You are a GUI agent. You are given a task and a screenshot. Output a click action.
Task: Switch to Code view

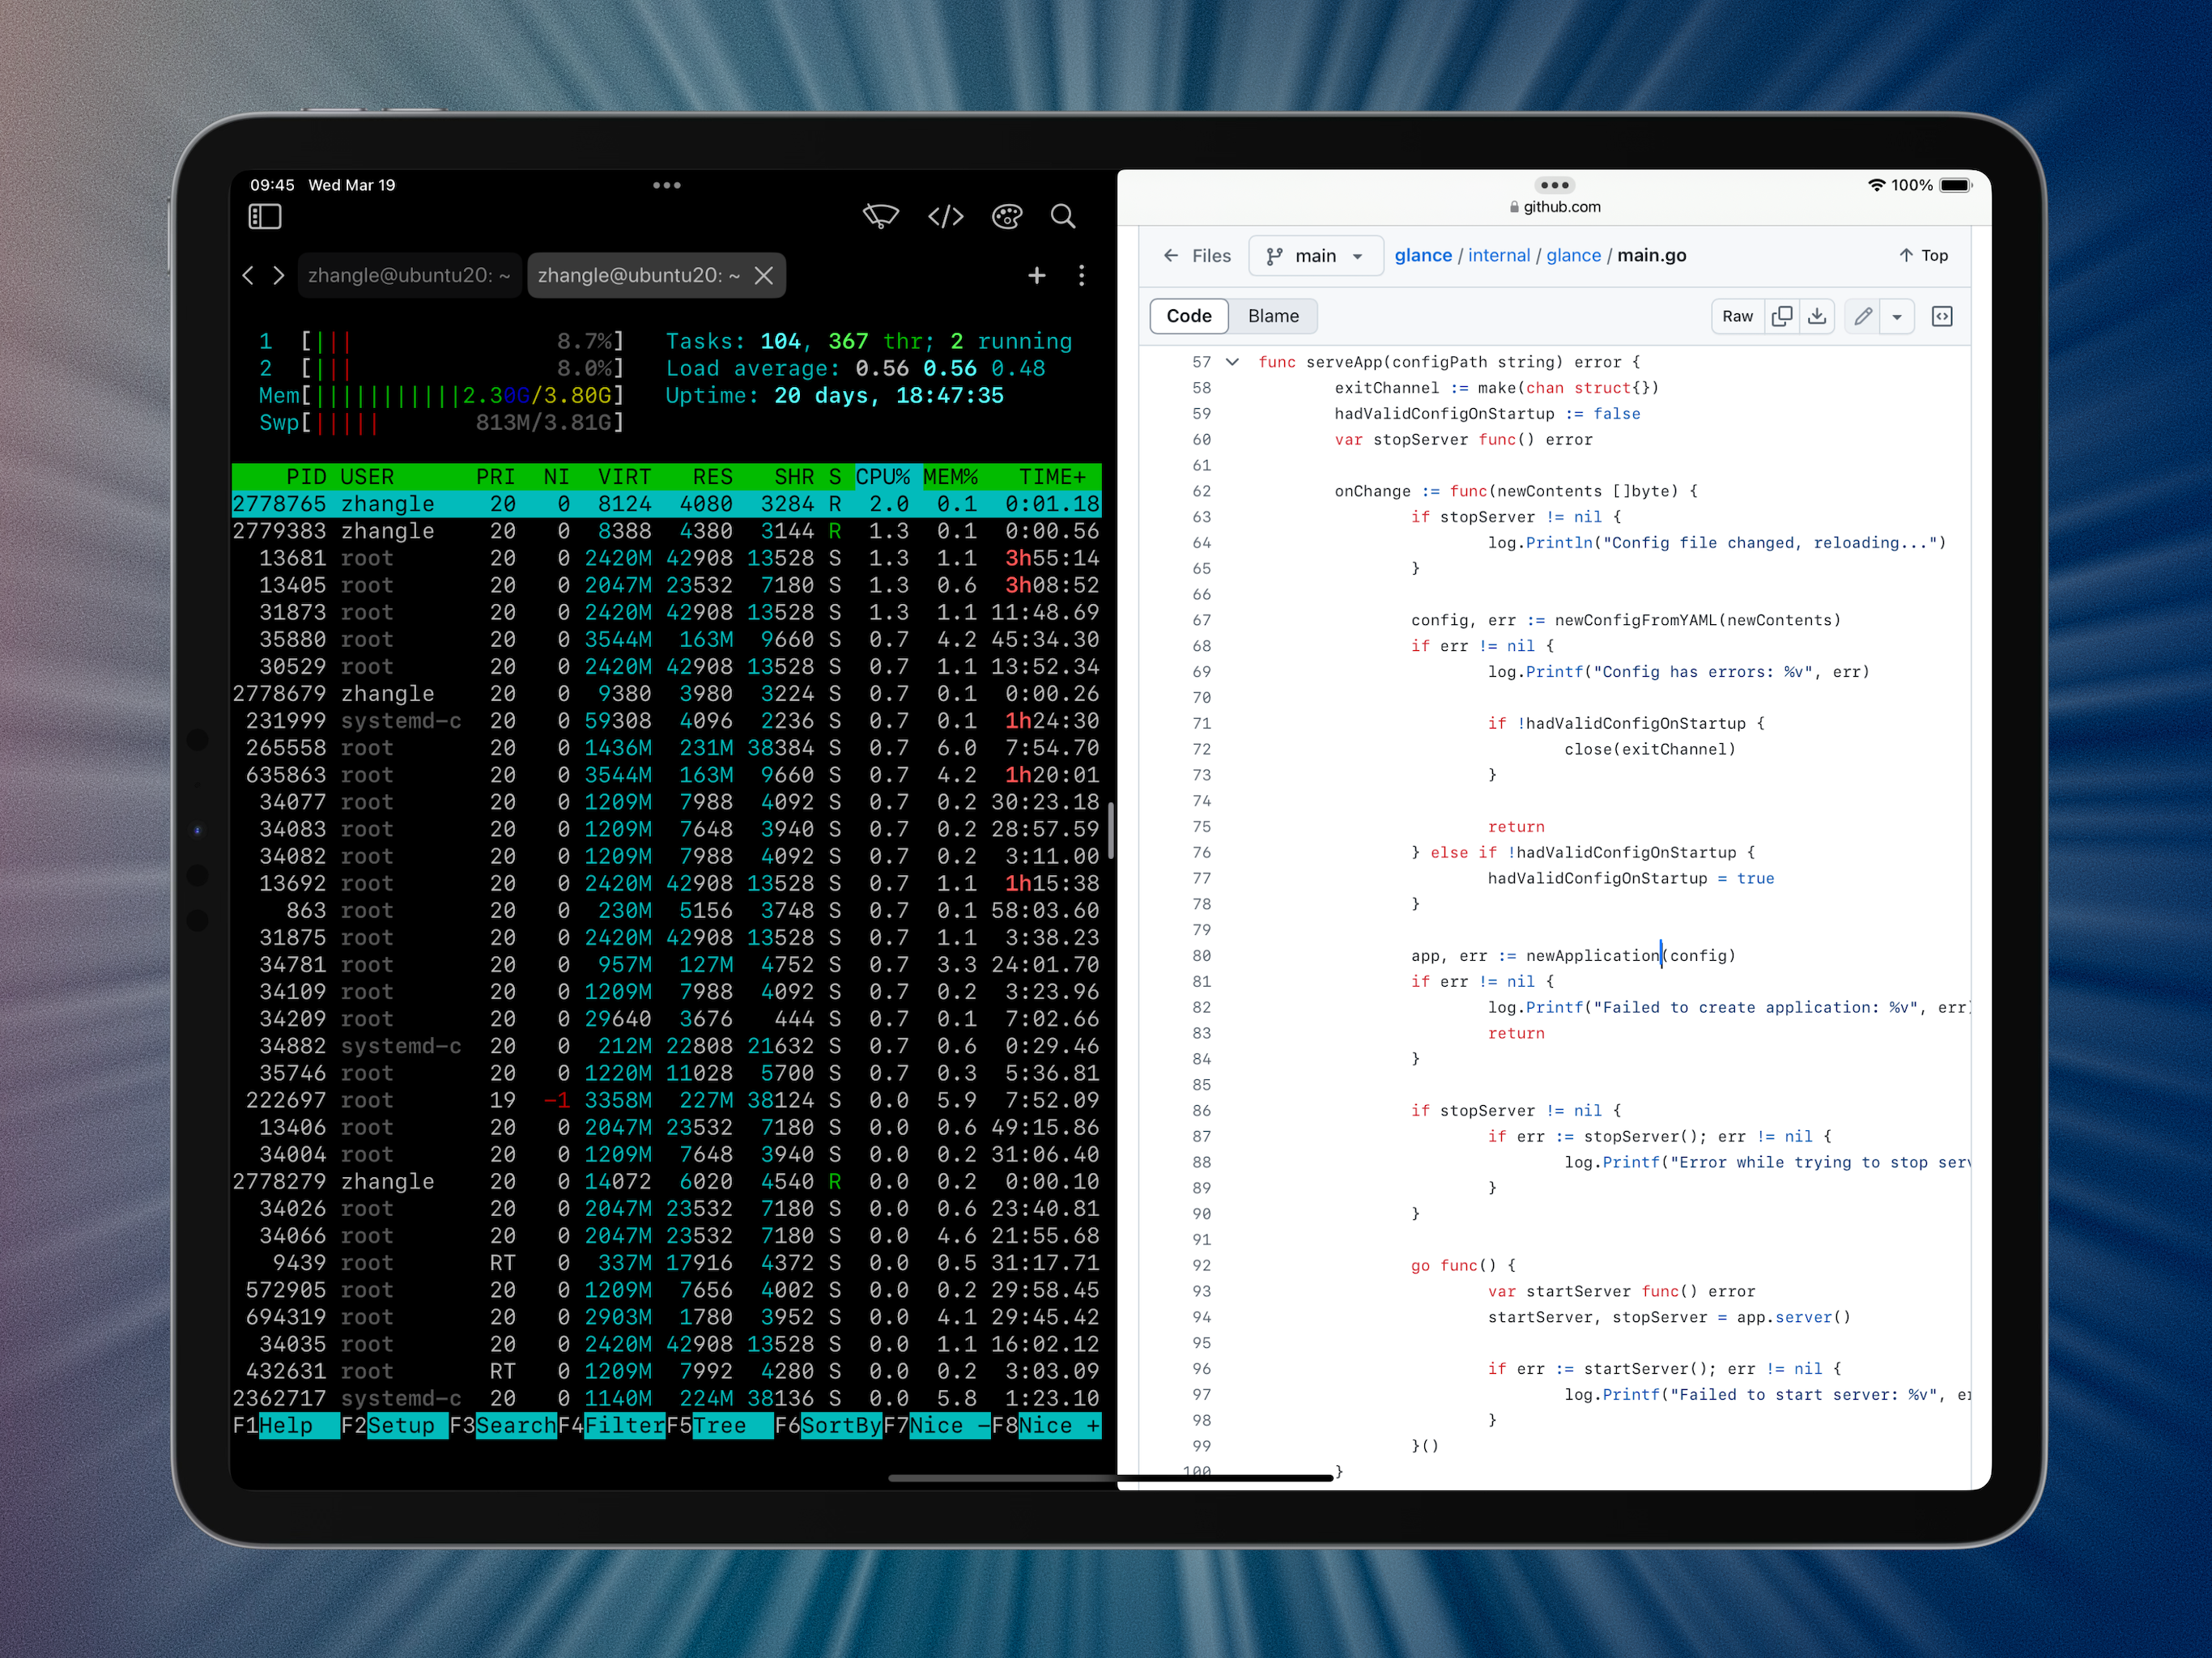click(x=1188, y=316)
